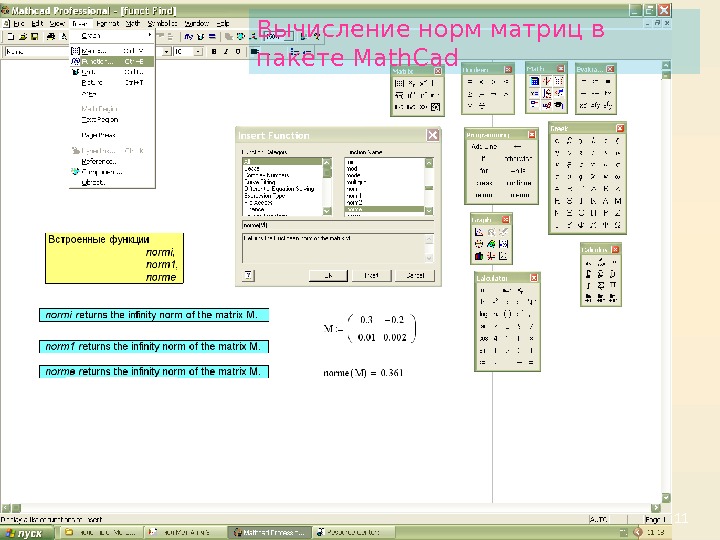The height and width of the screenshot is (540, 720).
Task: Toggle Italic formatting in the format bar
Action: [x=226, y=51]
